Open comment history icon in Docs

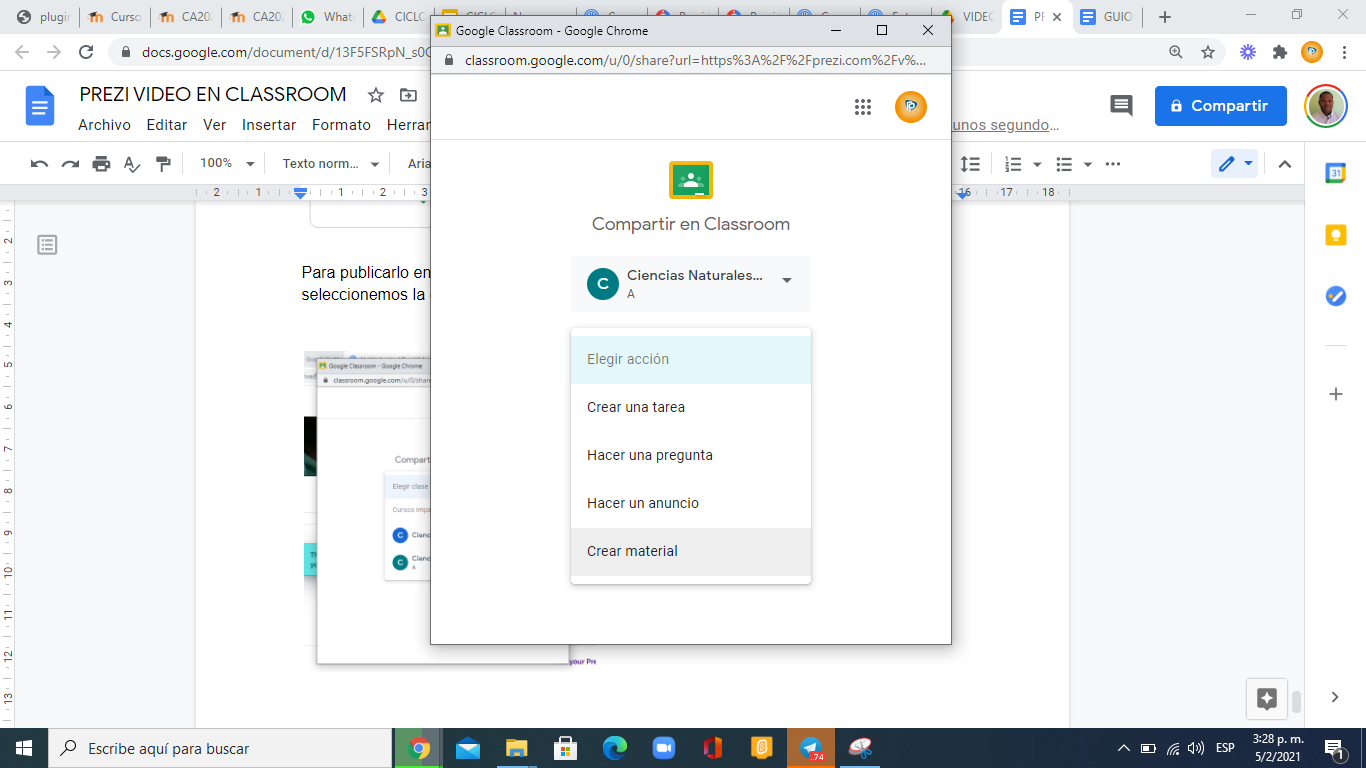point(1121,106)
